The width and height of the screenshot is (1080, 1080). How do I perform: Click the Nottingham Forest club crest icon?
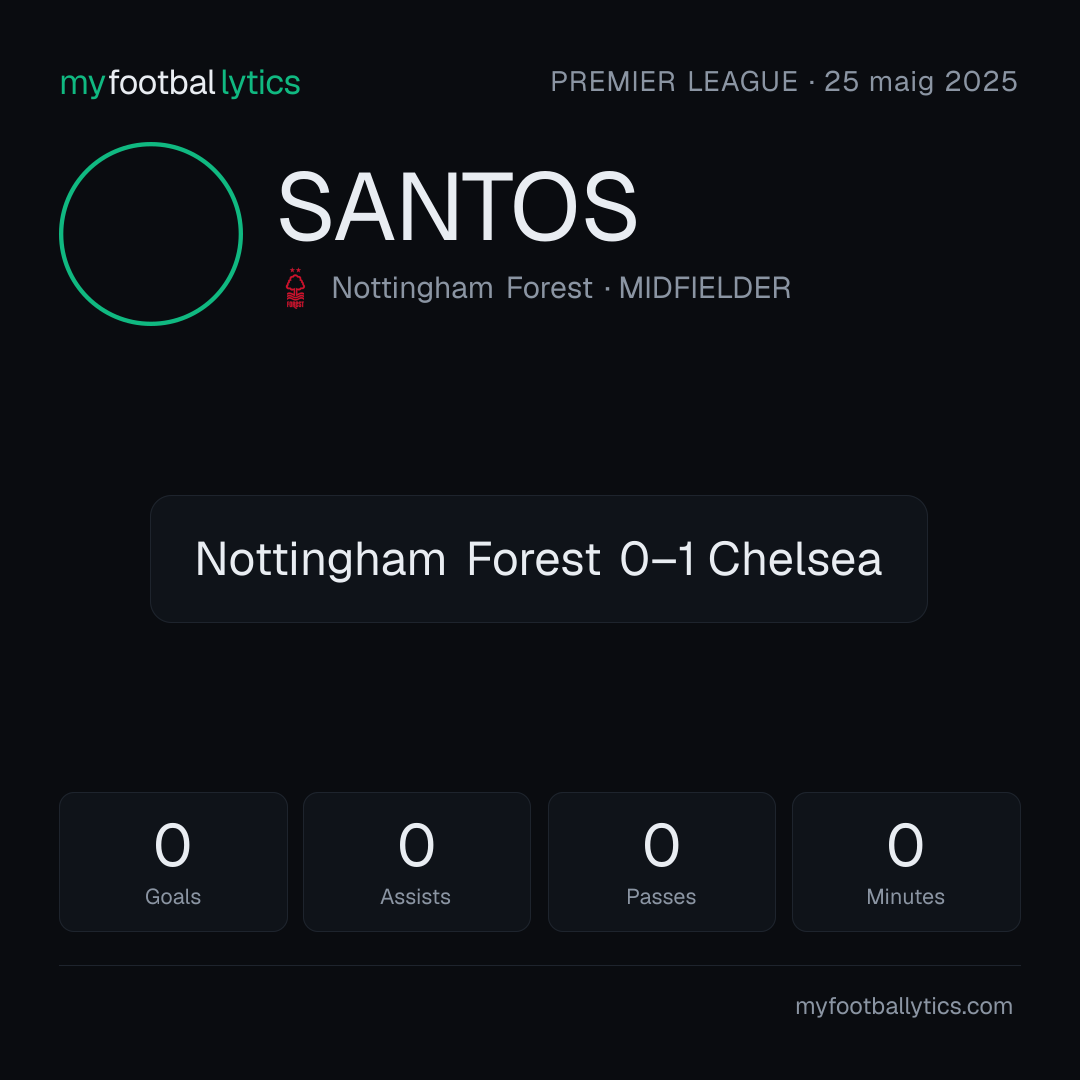pyautogui.click(x=295, y=288)
